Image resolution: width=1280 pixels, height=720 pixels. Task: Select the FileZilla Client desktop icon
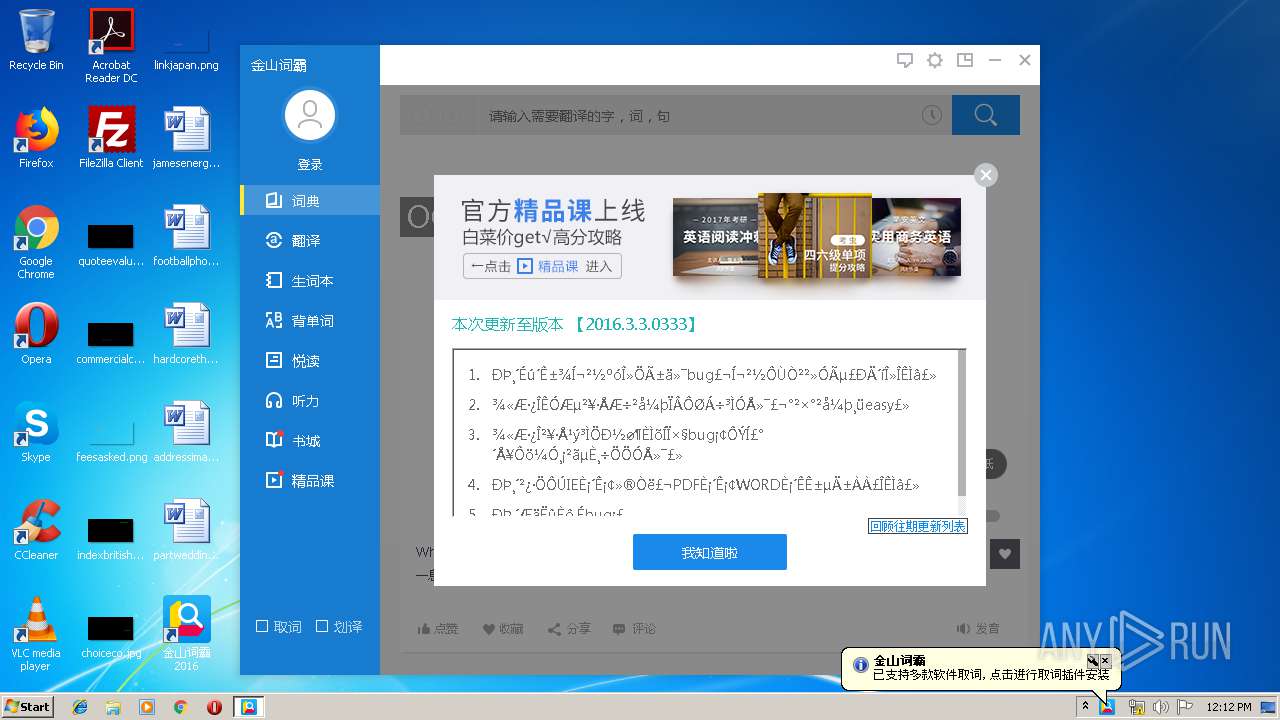(x=111, y=138)
